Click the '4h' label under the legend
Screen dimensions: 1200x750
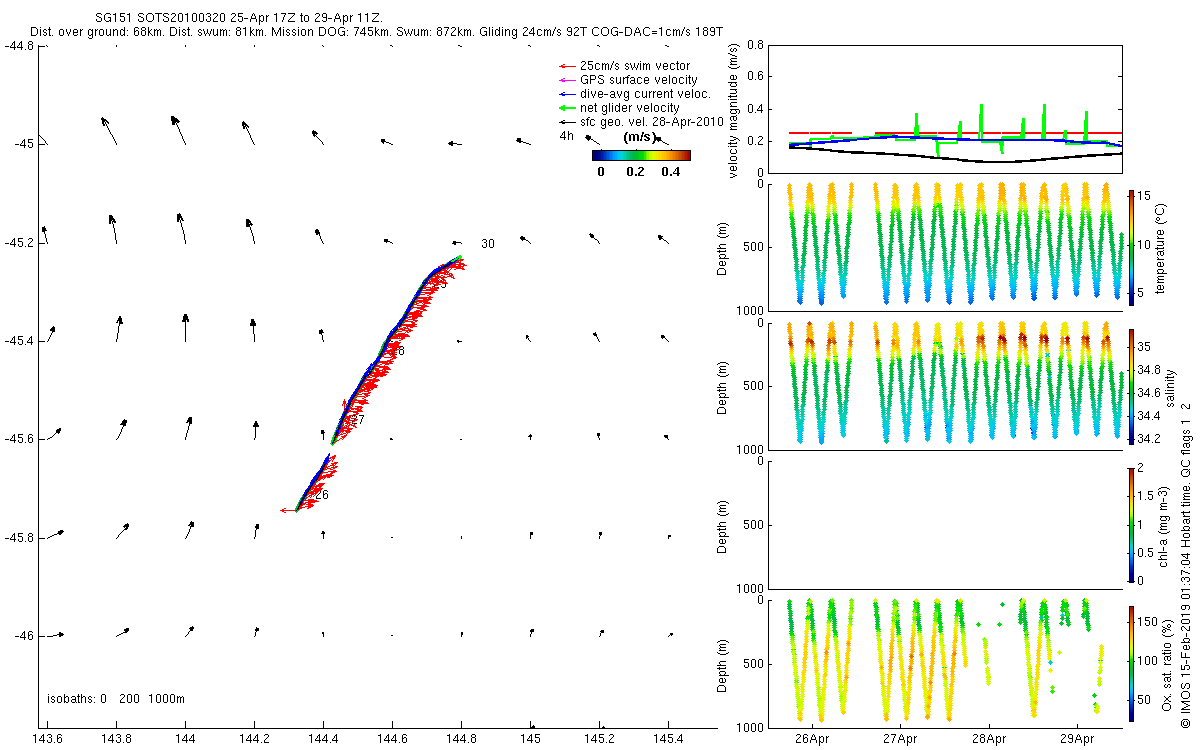(567, 136)
